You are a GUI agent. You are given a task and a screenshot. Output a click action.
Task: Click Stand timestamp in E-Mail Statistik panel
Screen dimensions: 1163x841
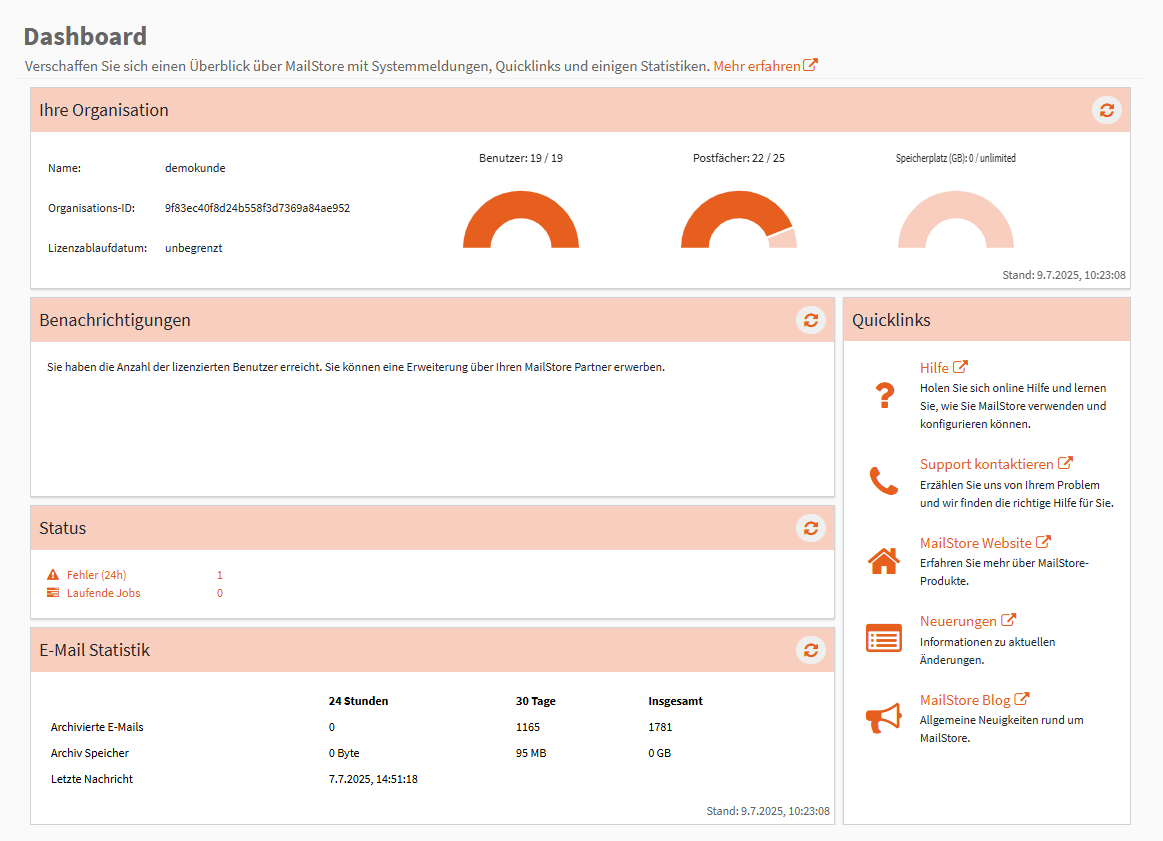[x=768, y=811]
